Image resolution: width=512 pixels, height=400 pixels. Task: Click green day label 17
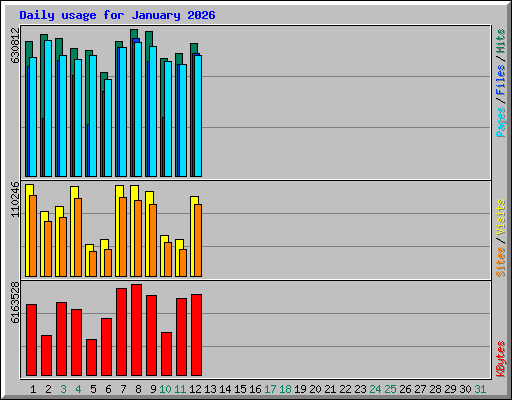point(270,389)
